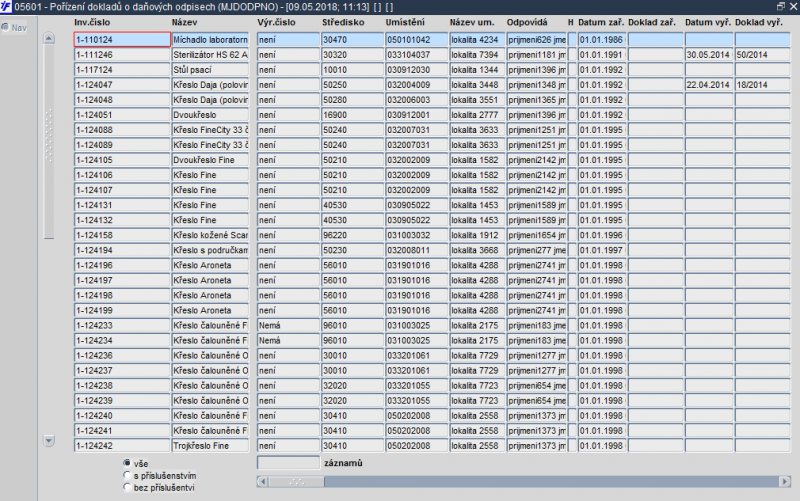The height and width of the screenshot is (501, 800).
Task: Click the 'záznamů' record count field
Action: point(288,463)
